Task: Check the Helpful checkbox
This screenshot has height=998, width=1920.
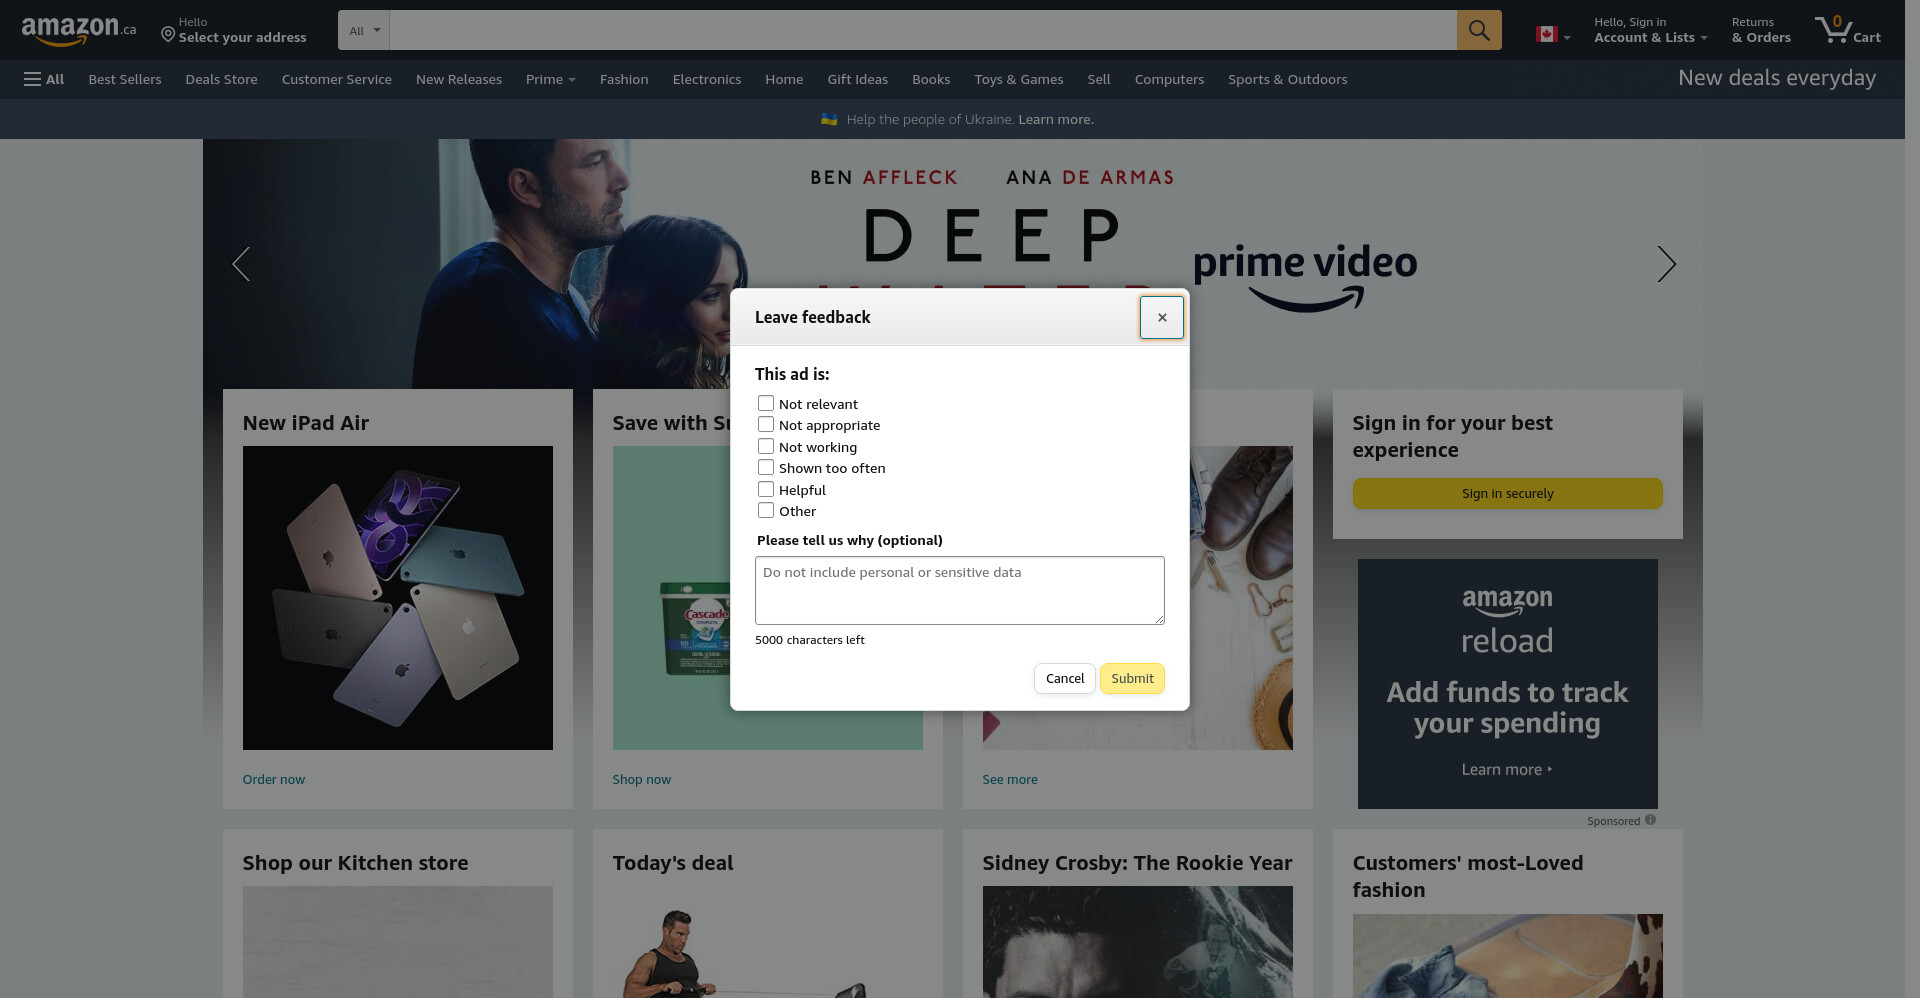Action: 765,489
